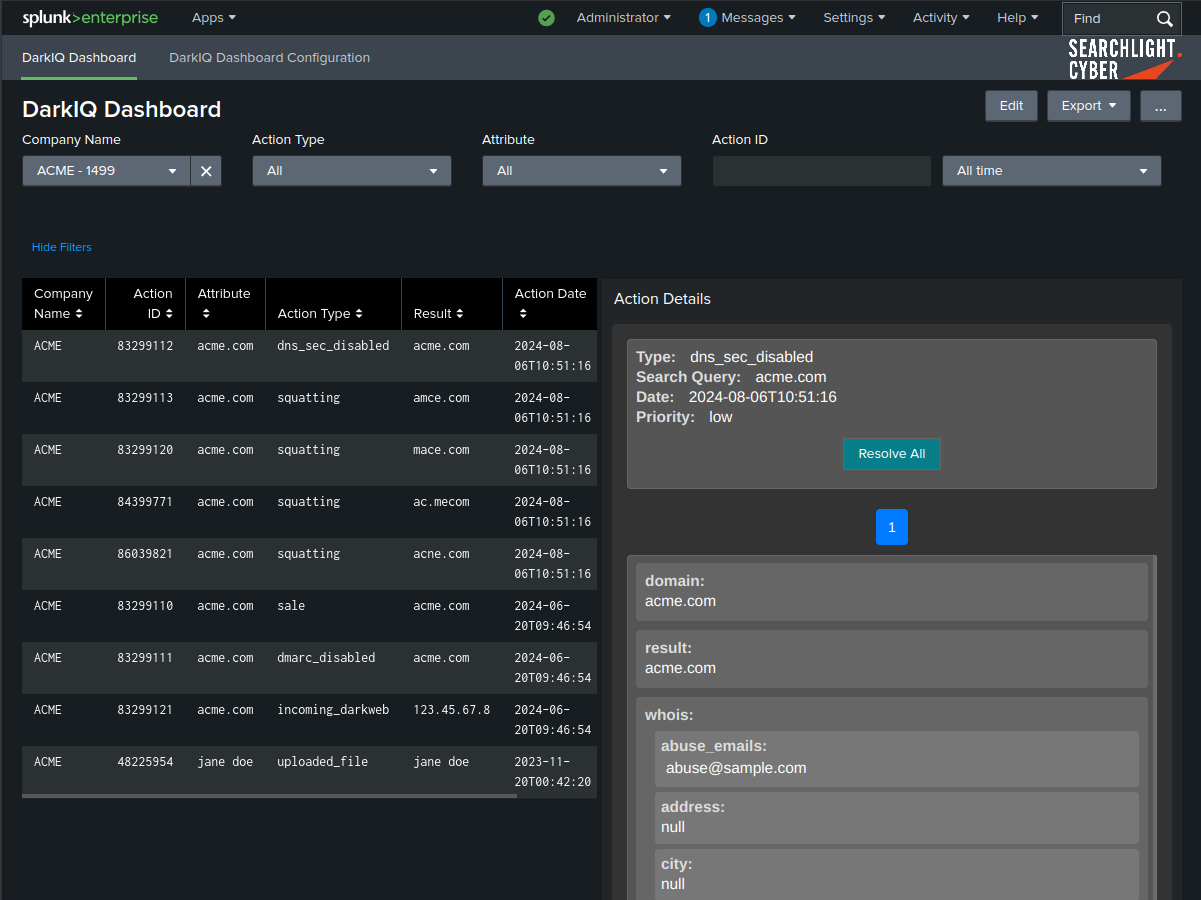Click the Hide Filters link
This screenshot has width=1201, height=900.
pos(61,247)
